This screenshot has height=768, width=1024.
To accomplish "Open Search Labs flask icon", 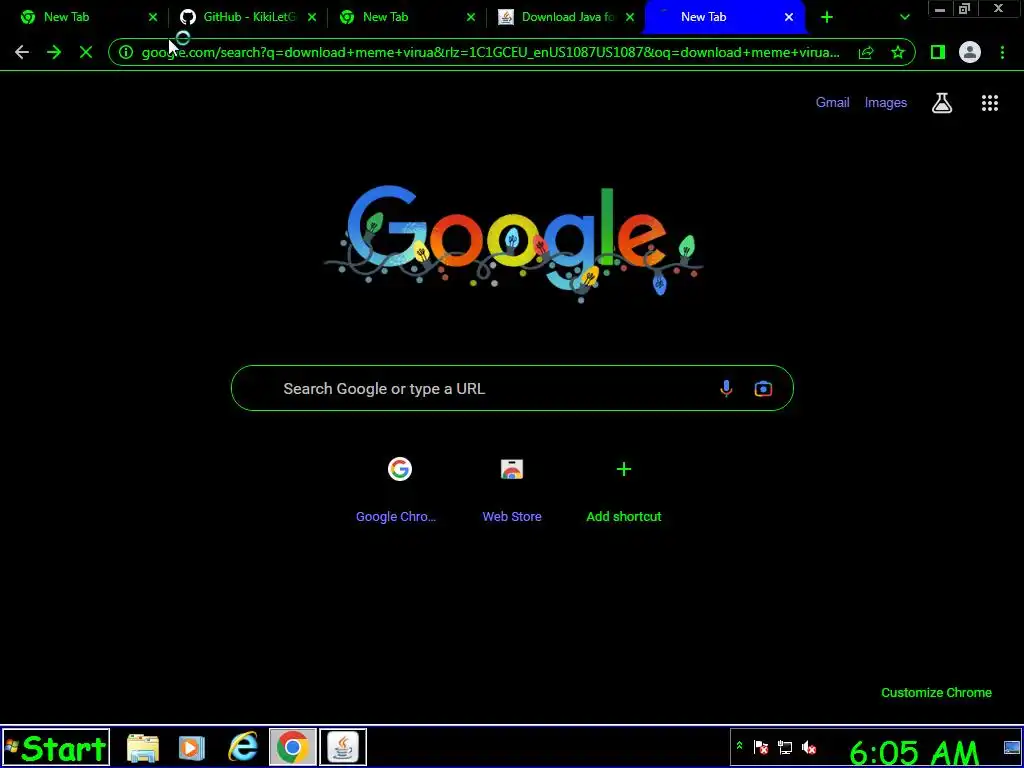I will tap(942, 103).
